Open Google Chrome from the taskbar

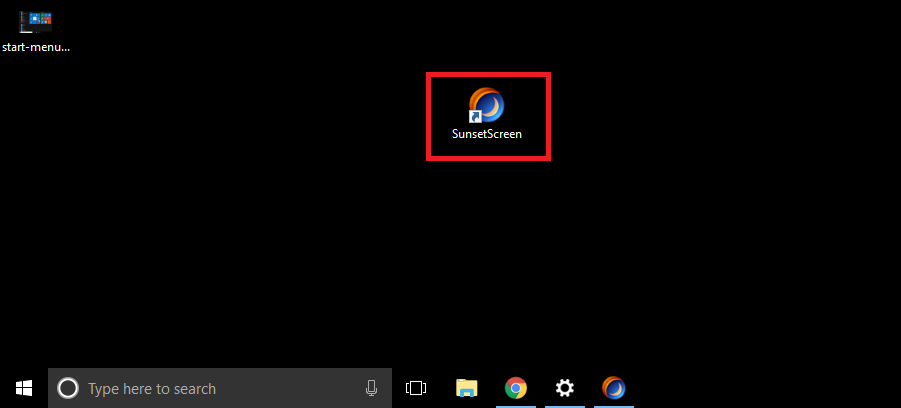point(516,388)
